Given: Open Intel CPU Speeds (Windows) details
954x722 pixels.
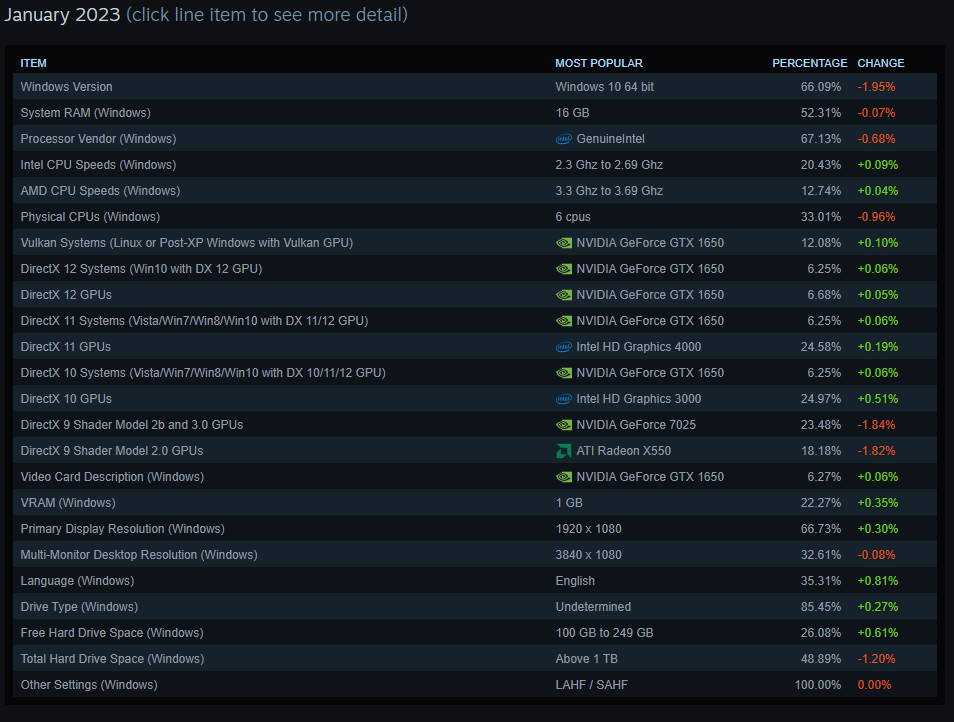Looking at the screenshot, I should click(98, 165).
